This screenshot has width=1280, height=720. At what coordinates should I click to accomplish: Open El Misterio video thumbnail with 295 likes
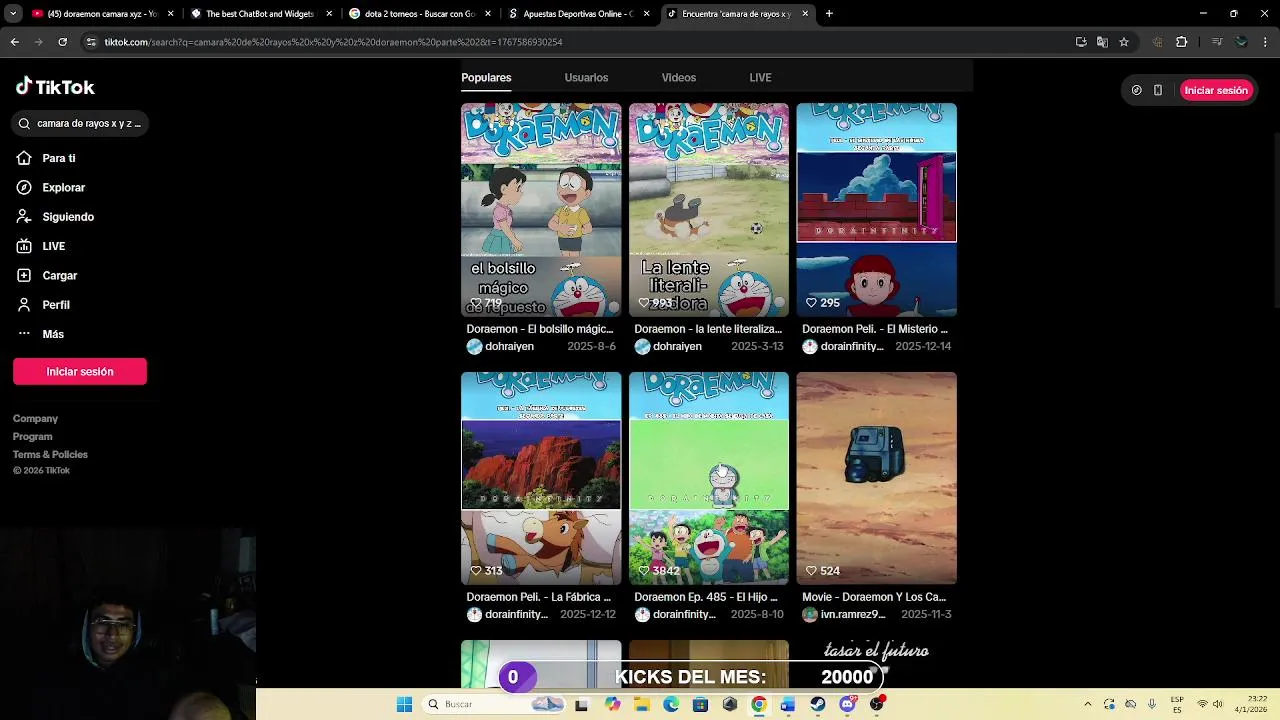click(877, 210)
